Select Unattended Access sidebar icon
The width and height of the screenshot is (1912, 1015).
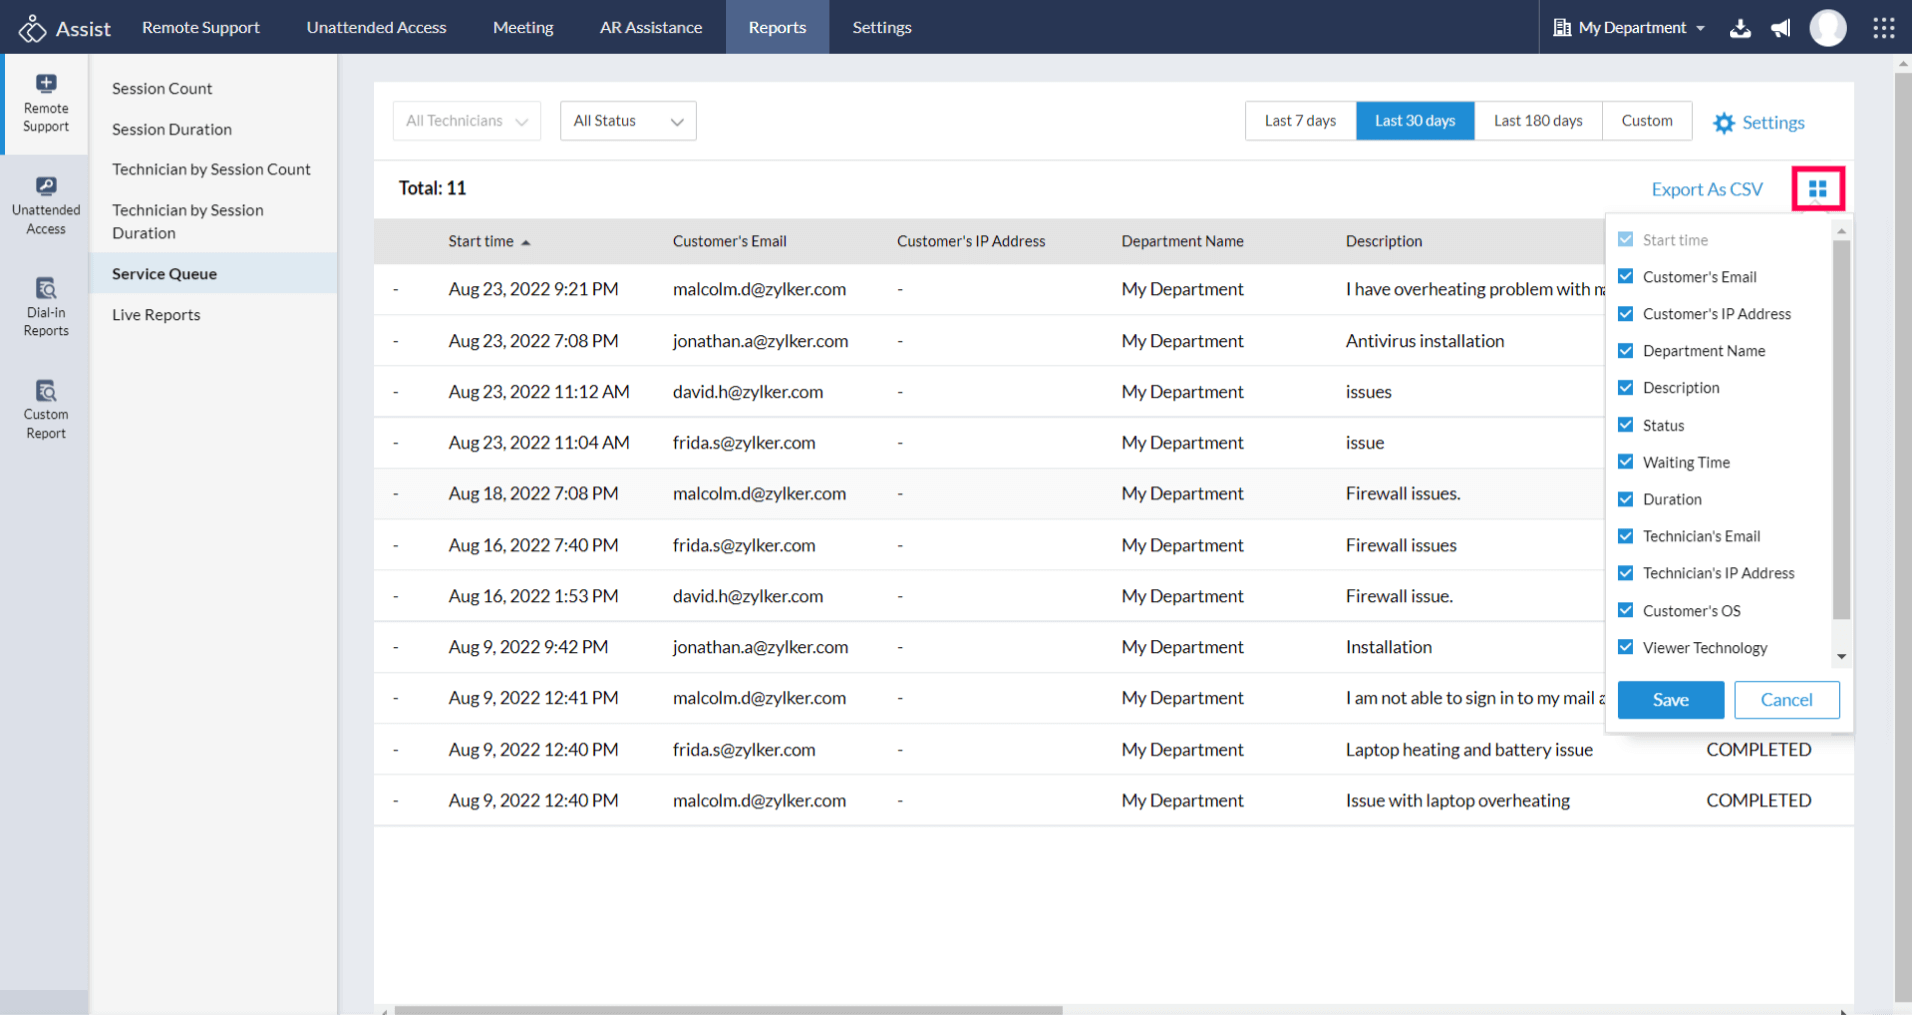tap(46, 205)
